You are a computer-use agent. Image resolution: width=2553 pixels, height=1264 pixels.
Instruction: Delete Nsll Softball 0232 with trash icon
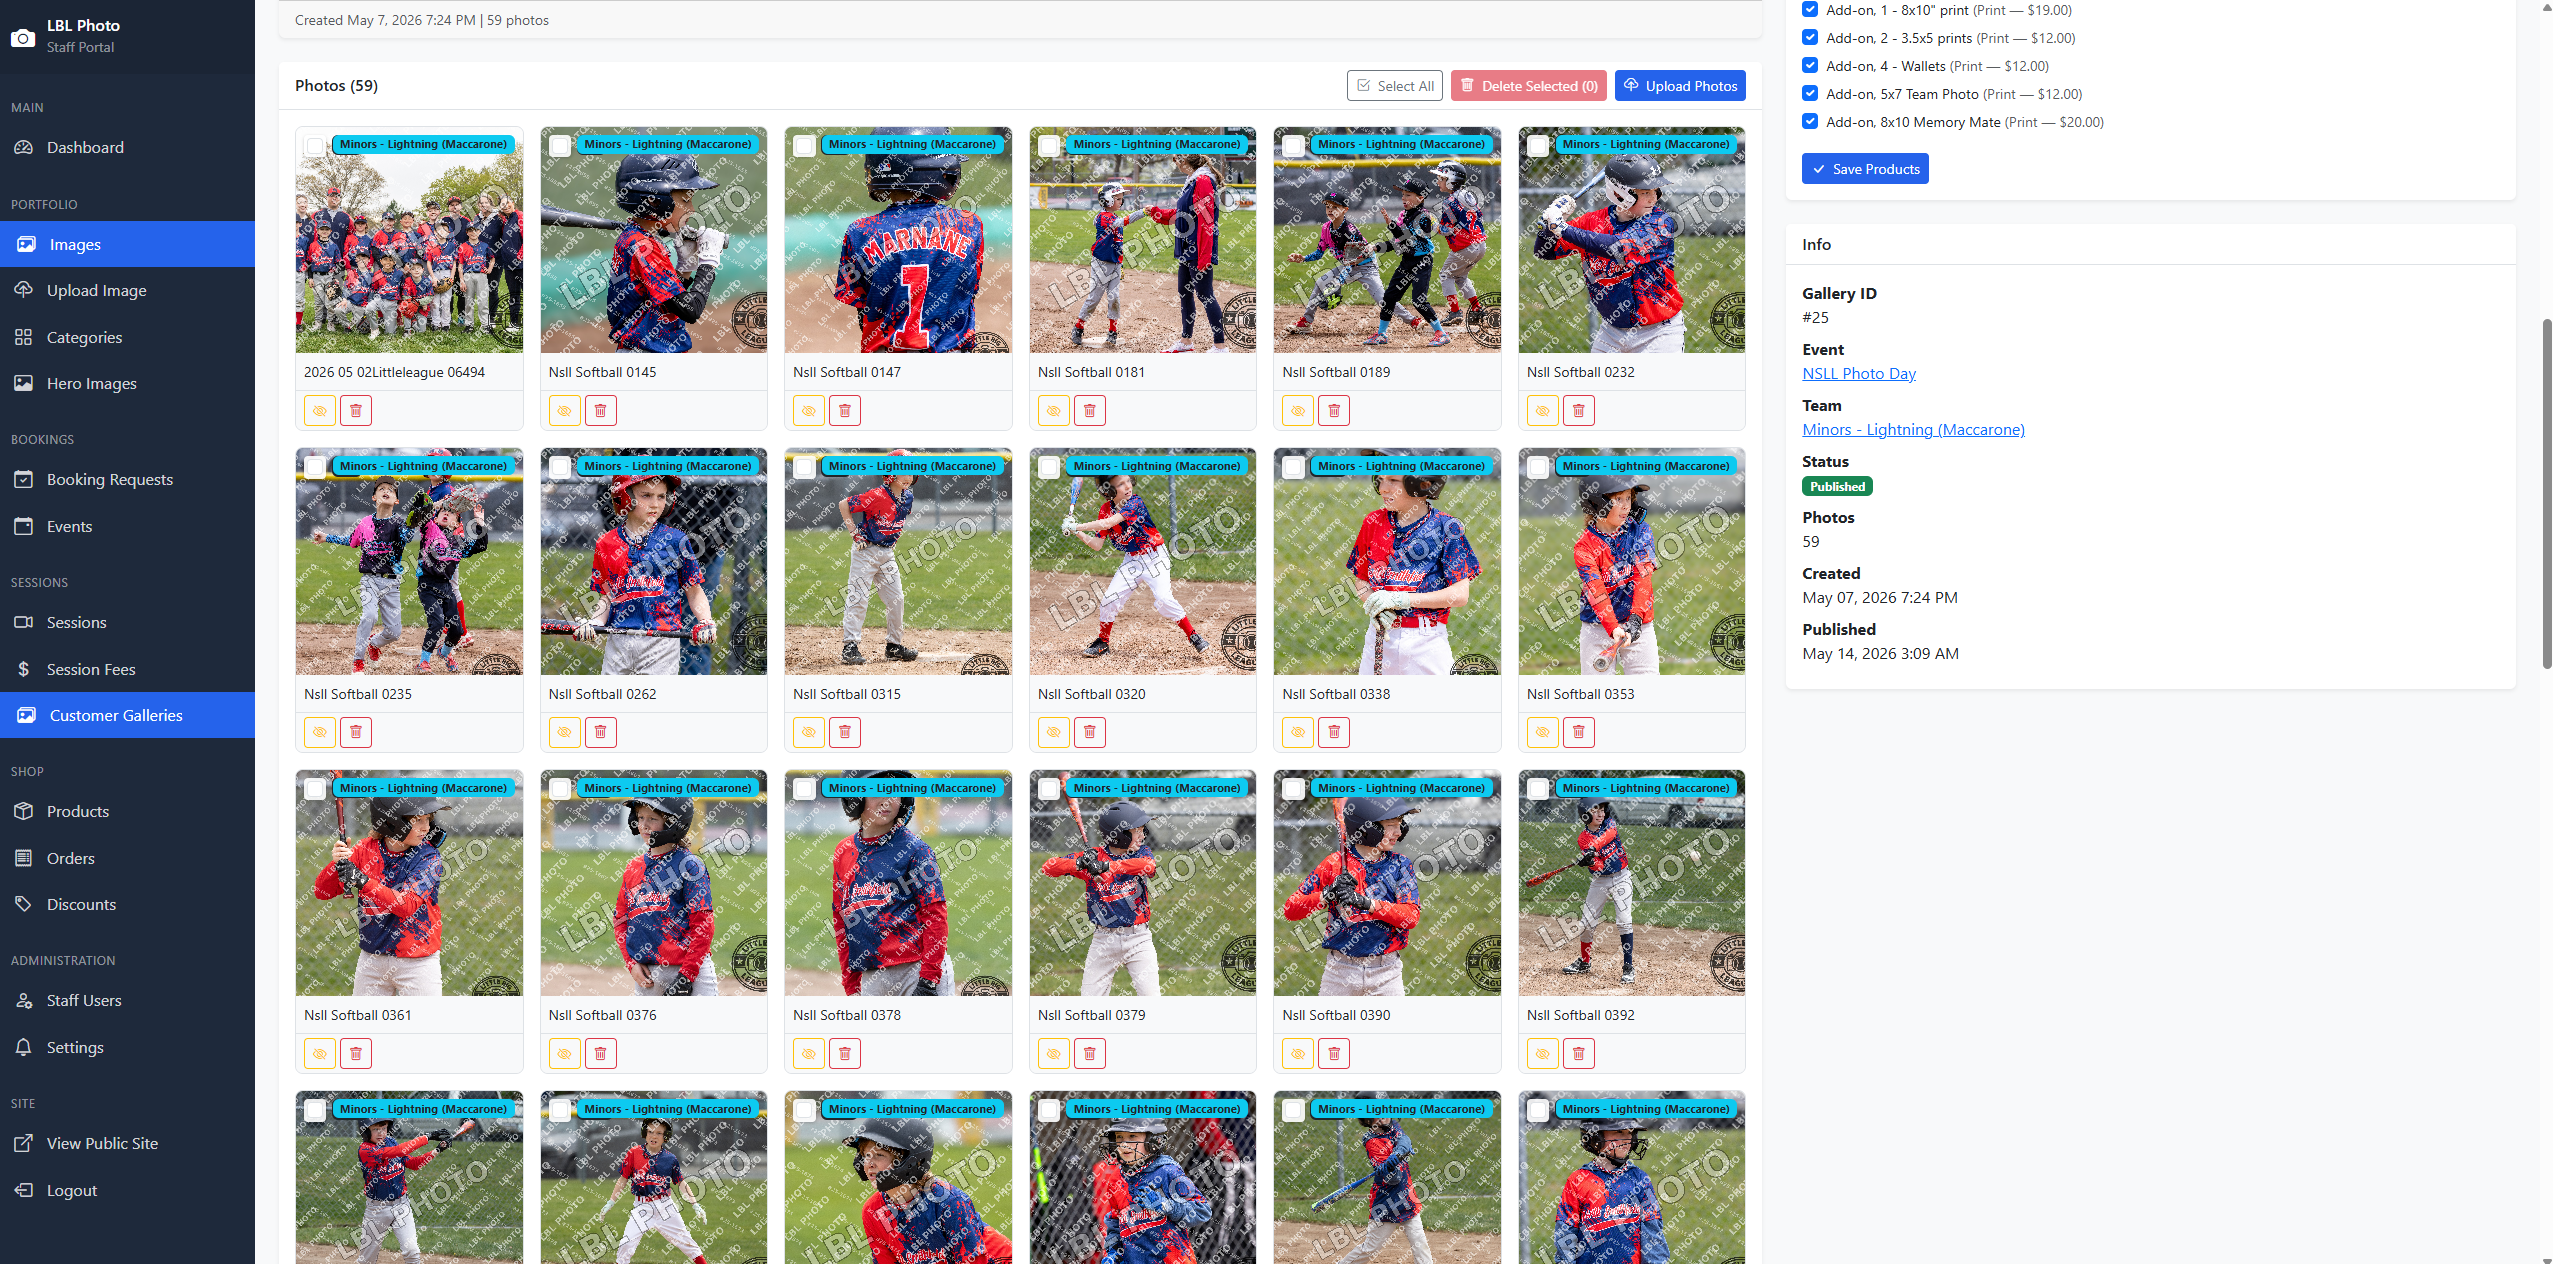coord(1579,411)
